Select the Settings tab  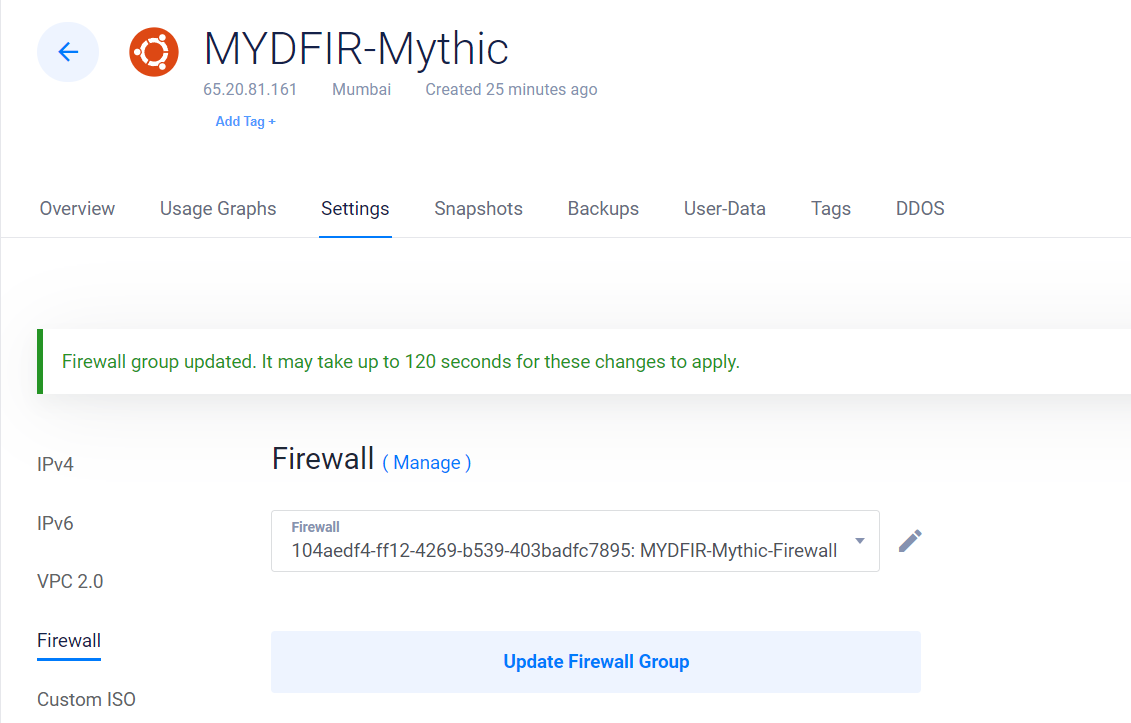355,209
